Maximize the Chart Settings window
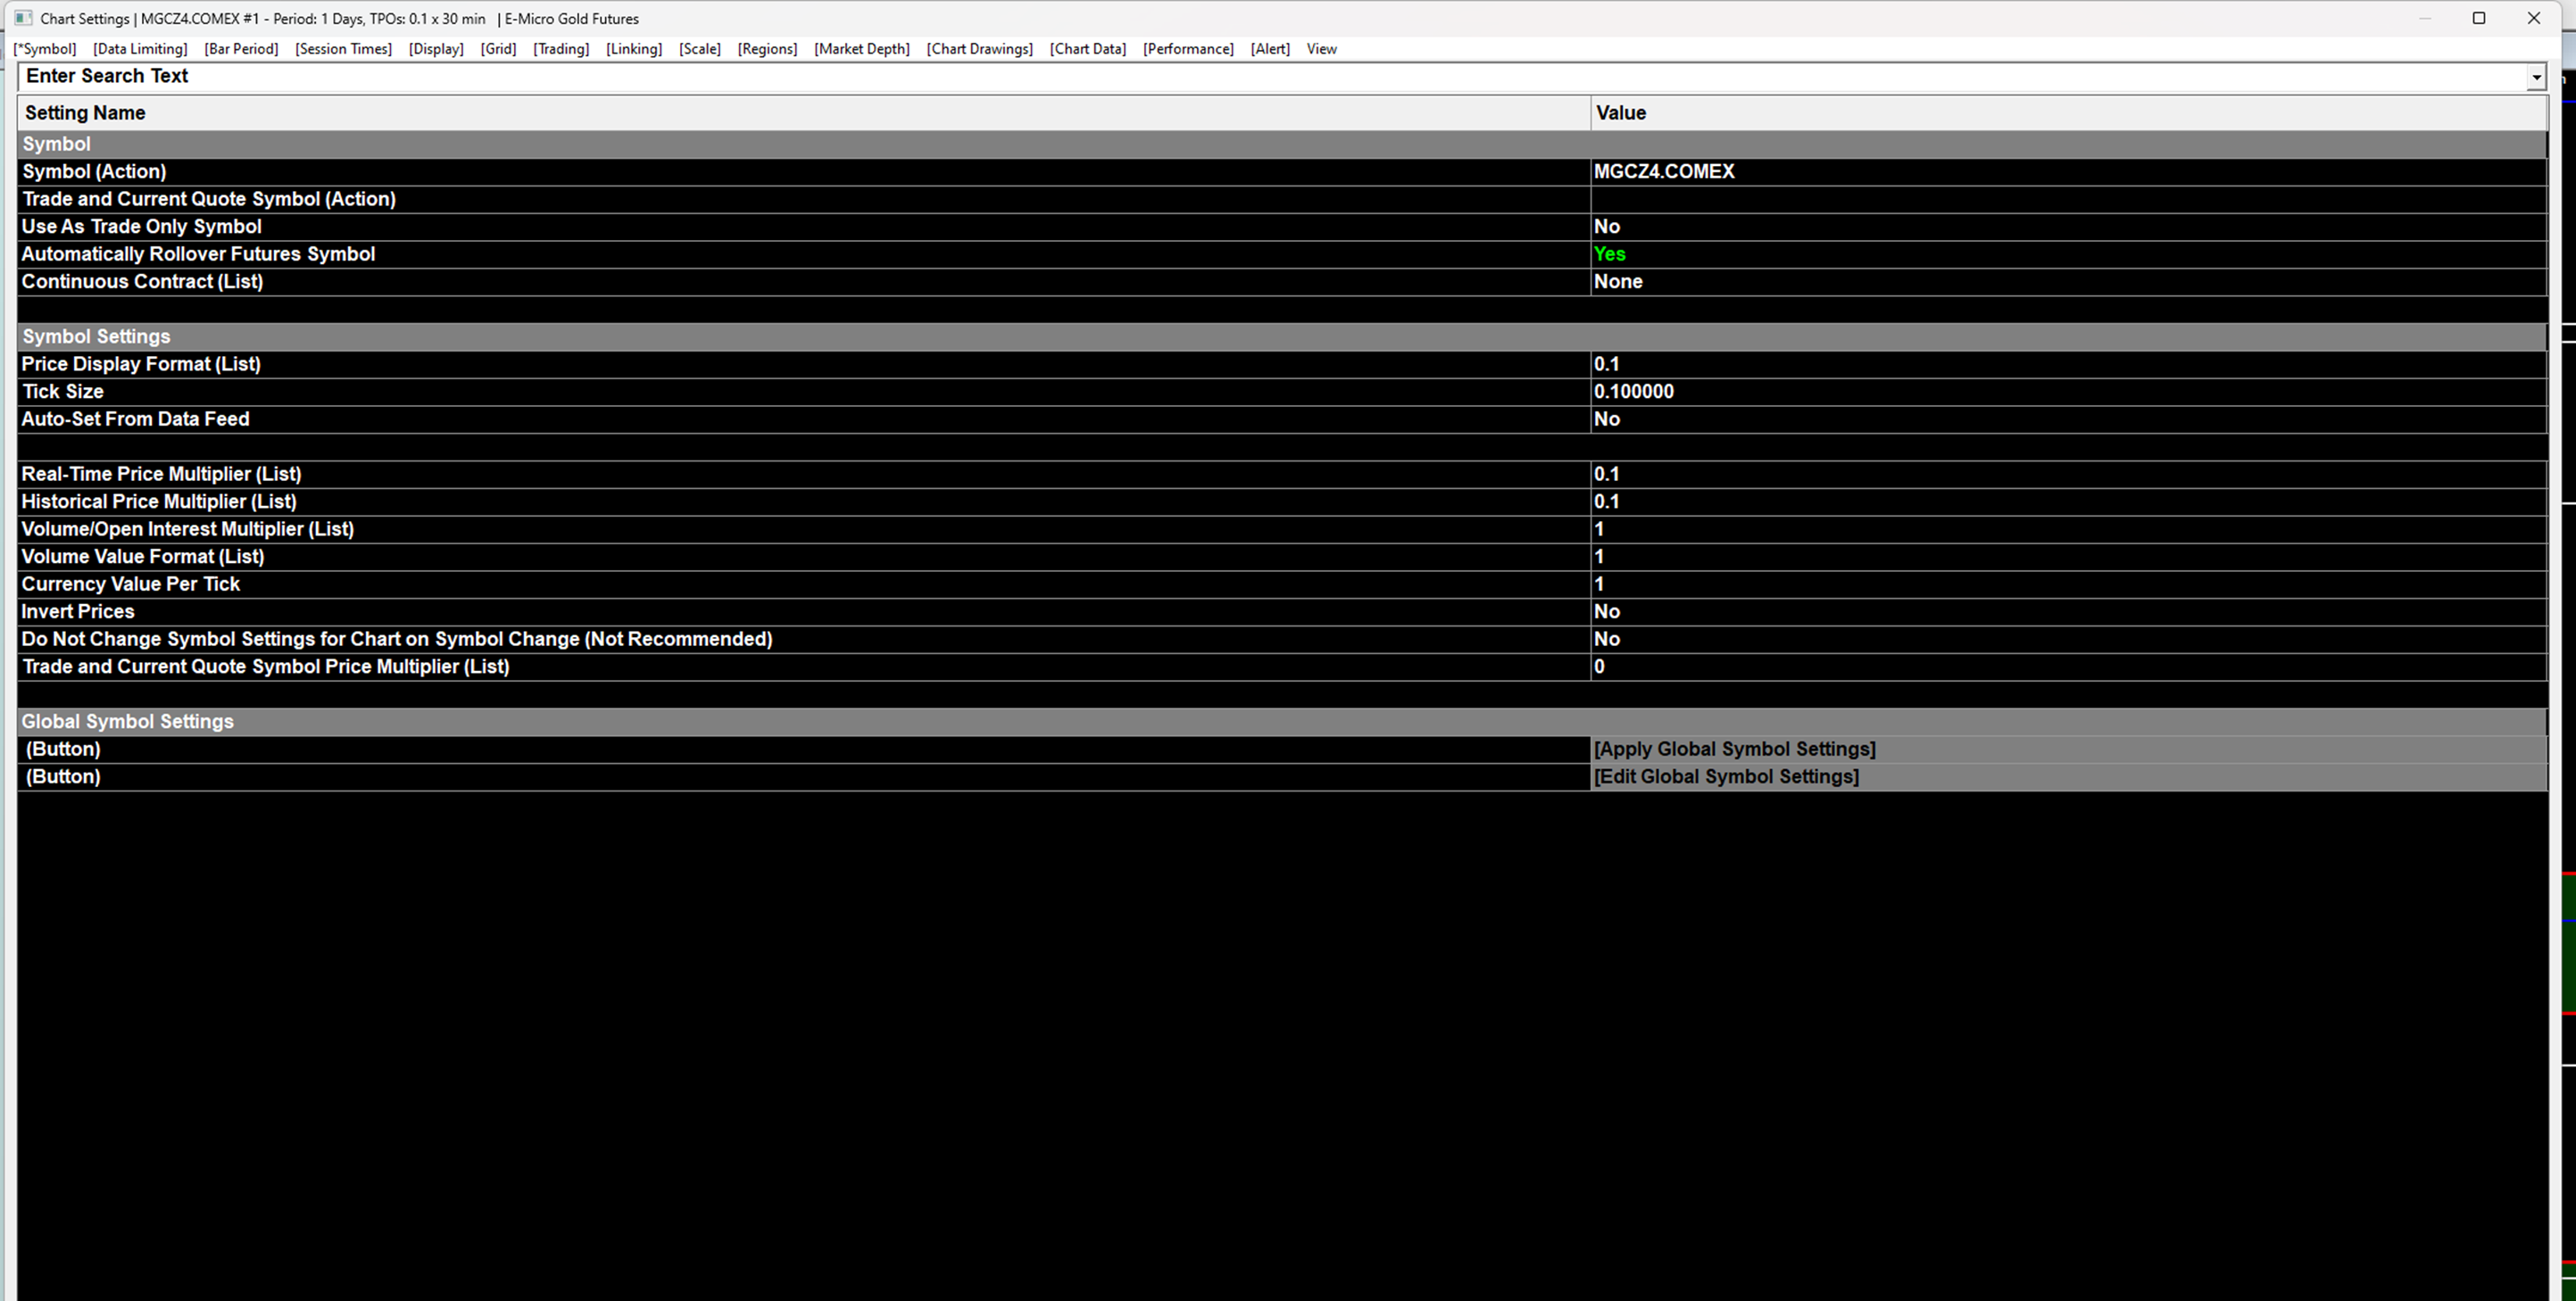 click(x=2478, y=18)
